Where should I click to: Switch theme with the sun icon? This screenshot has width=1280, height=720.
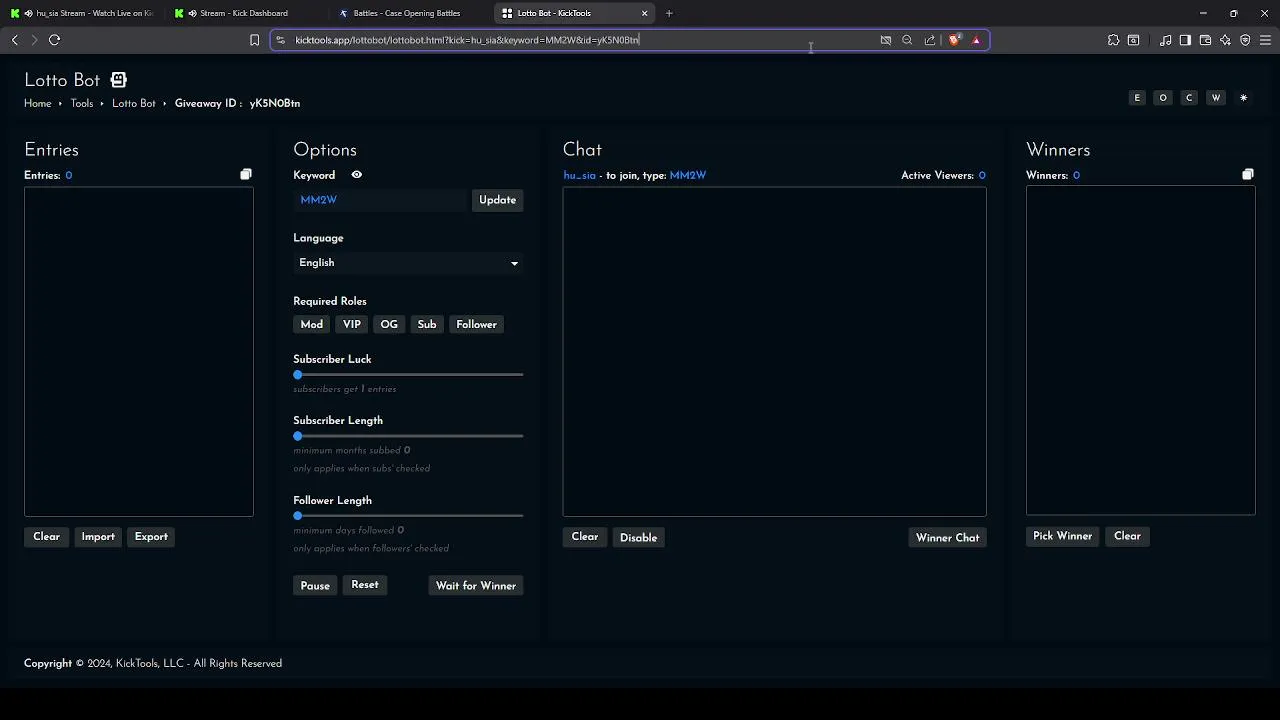(1244, 98)
